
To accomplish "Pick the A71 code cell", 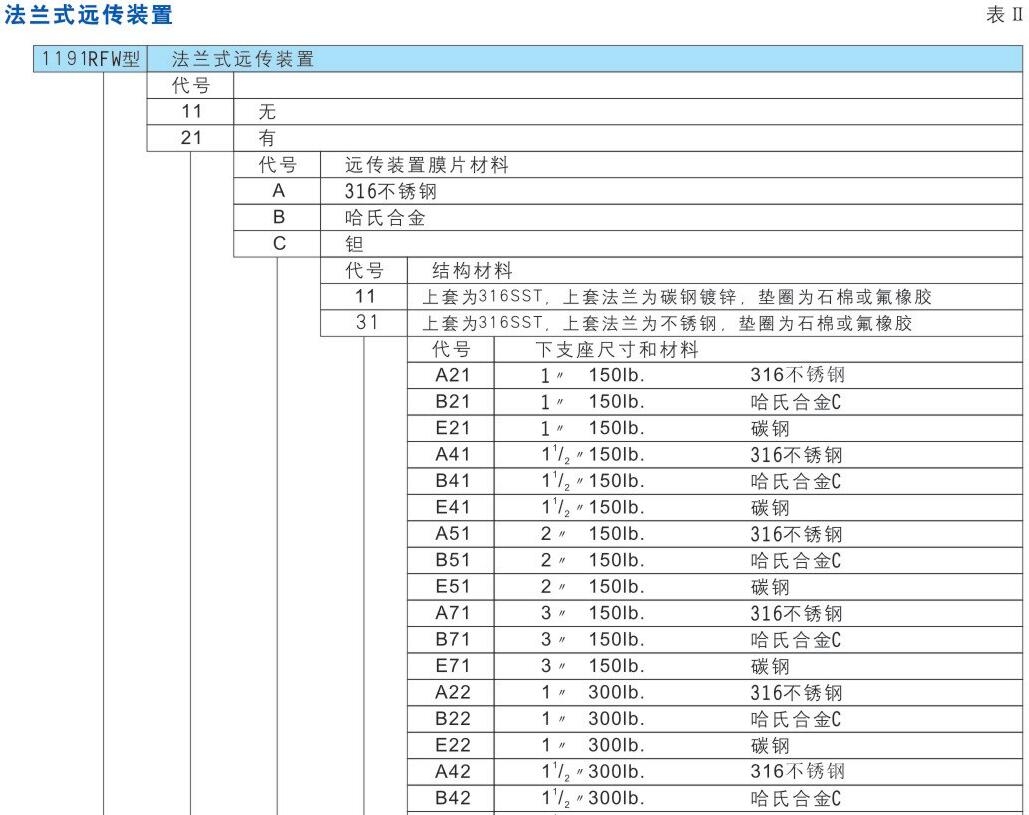I will coord(452,614).
